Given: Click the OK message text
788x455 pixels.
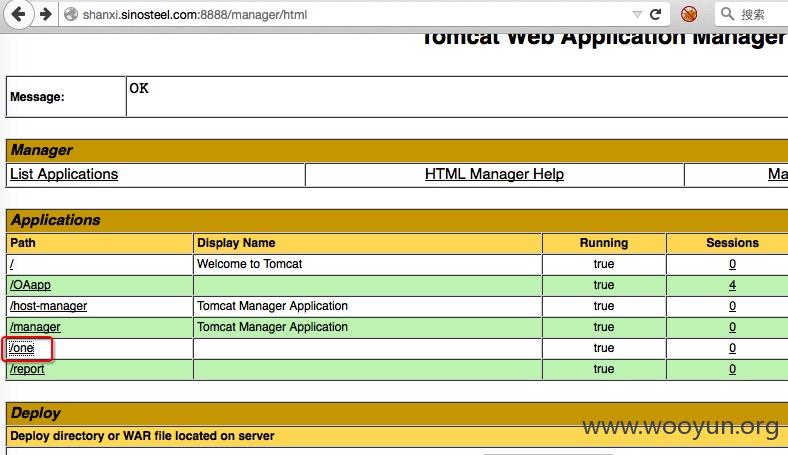Looking at the screenshot, I should (x=139, y=88).
